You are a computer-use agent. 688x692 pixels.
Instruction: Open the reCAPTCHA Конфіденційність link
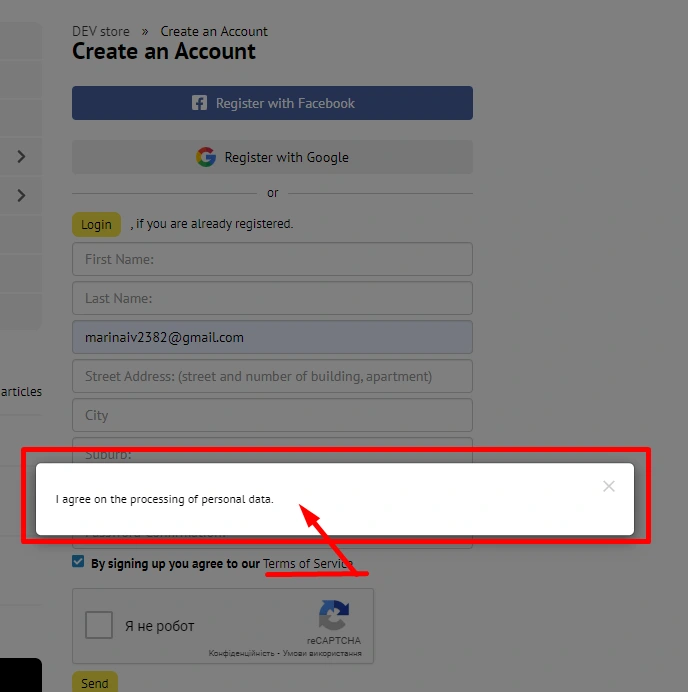pos(241,653)
